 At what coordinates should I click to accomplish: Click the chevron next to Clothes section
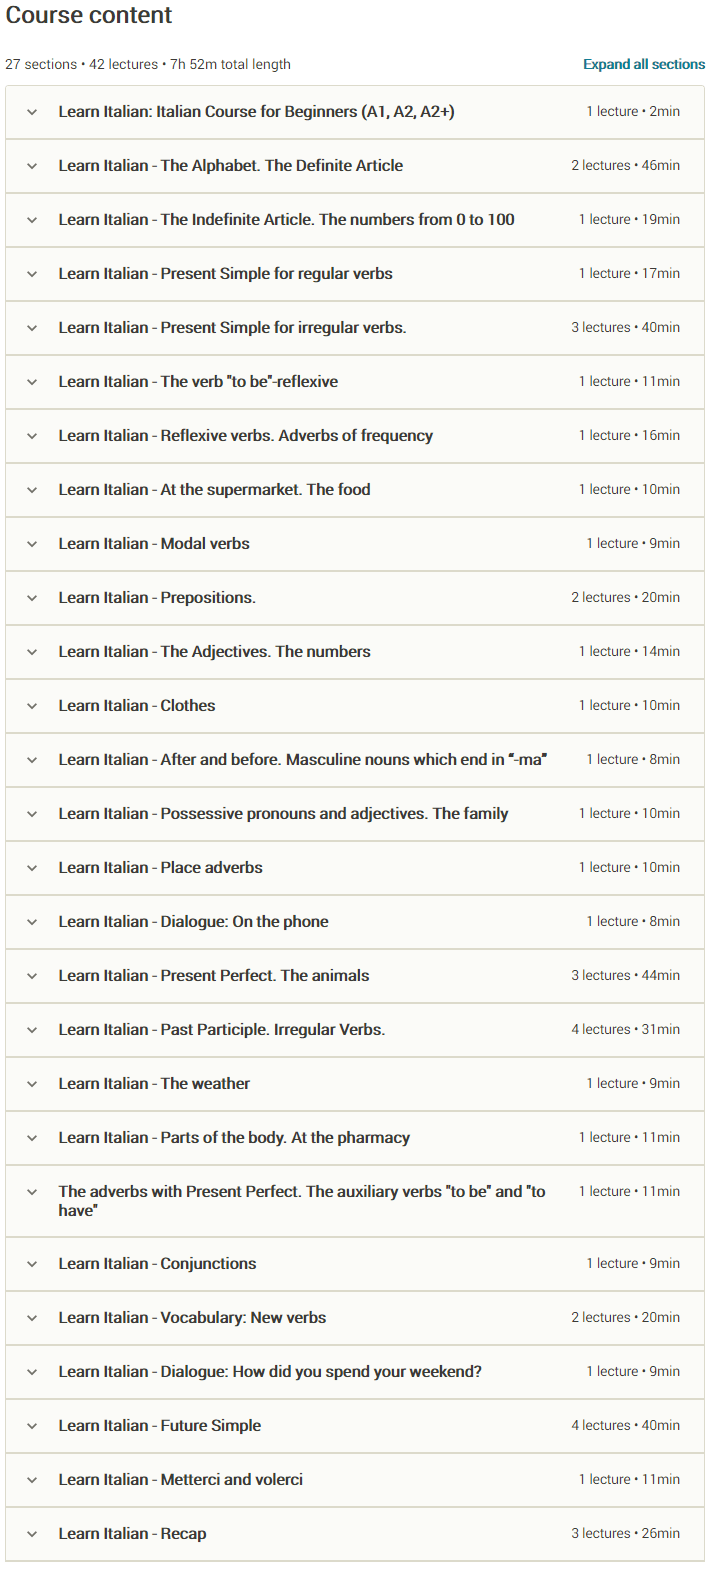click(x=32, y=706)
